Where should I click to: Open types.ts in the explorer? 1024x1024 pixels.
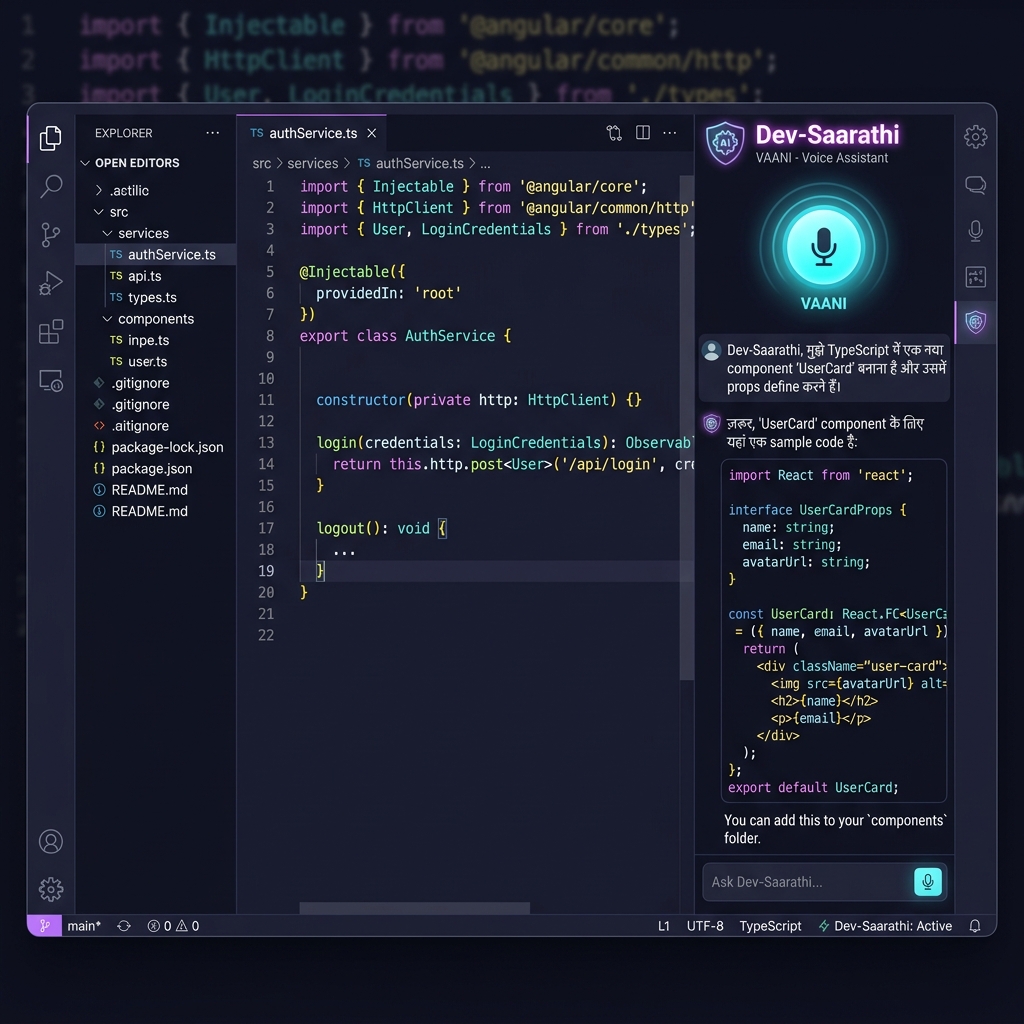[144, 297]
